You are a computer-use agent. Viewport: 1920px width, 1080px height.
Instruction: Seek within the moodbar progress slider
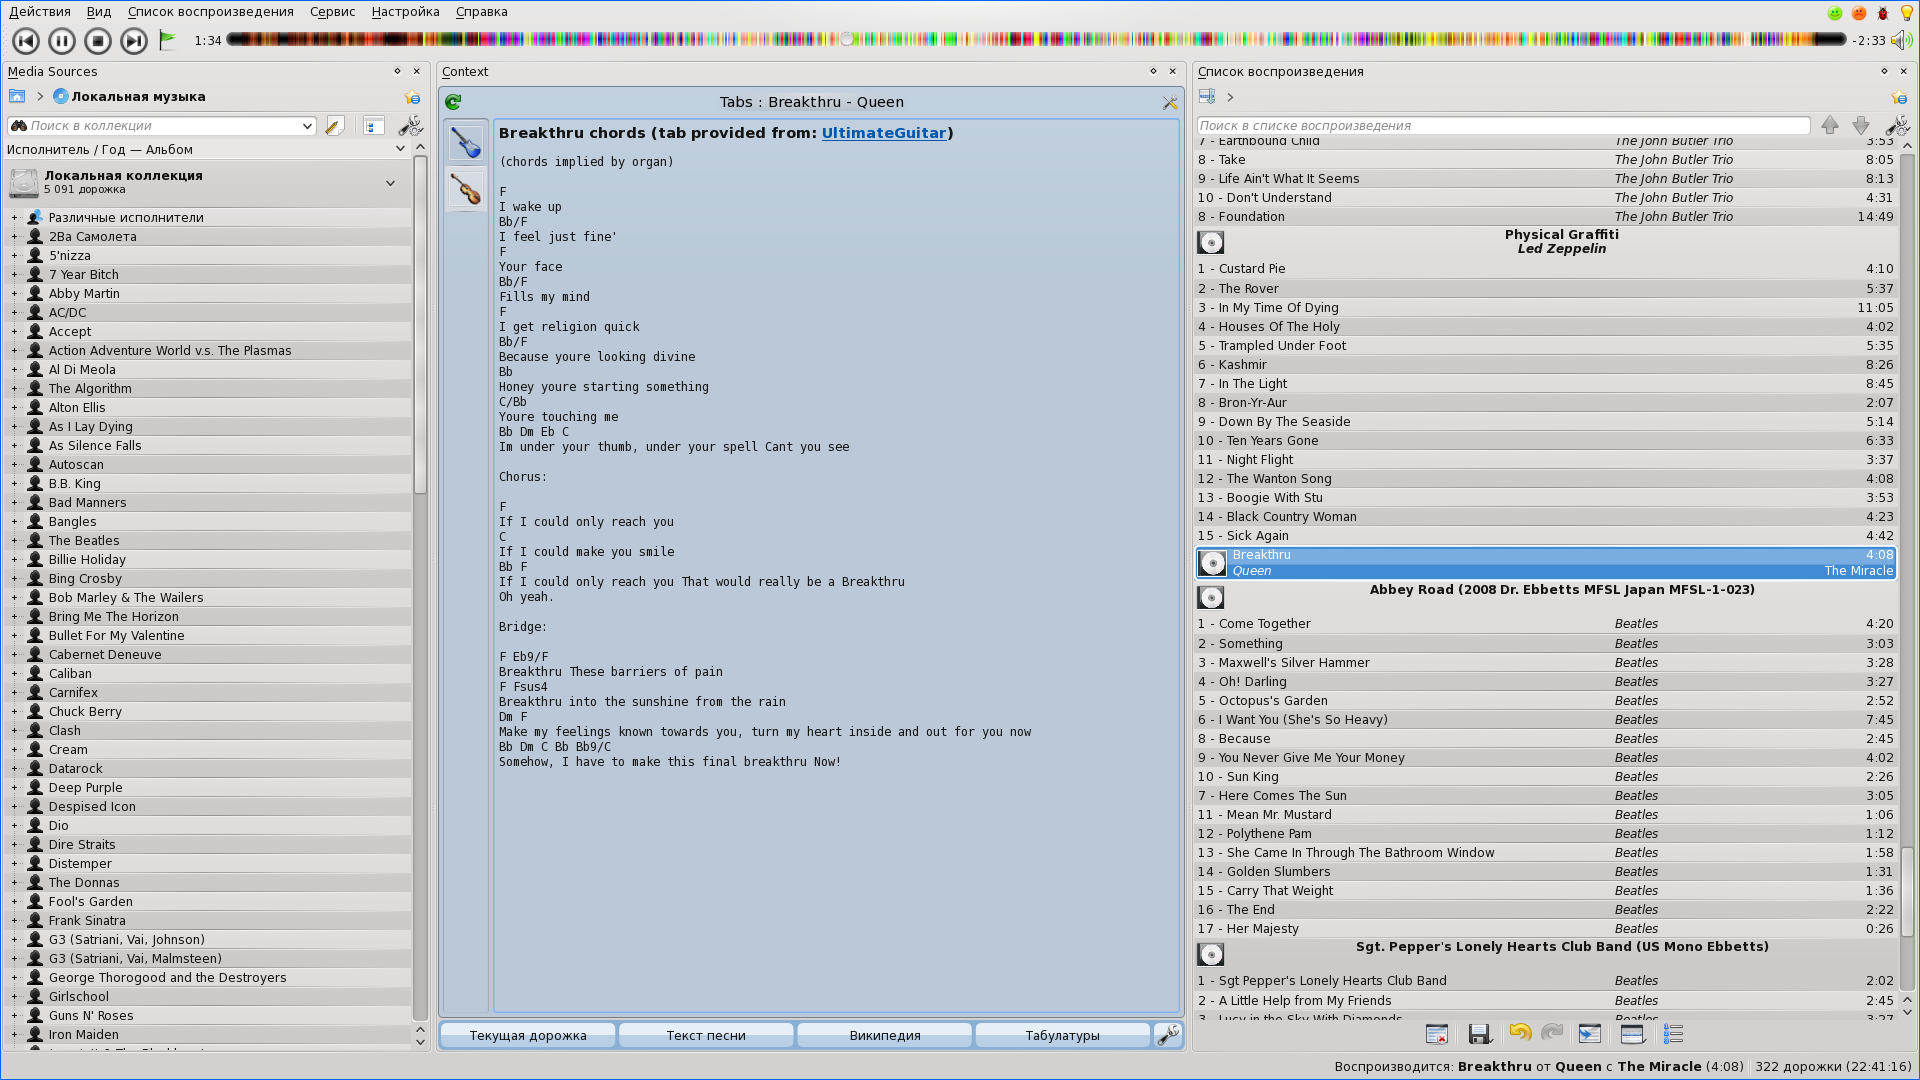pyautogui.click(x=1036, y=39)
